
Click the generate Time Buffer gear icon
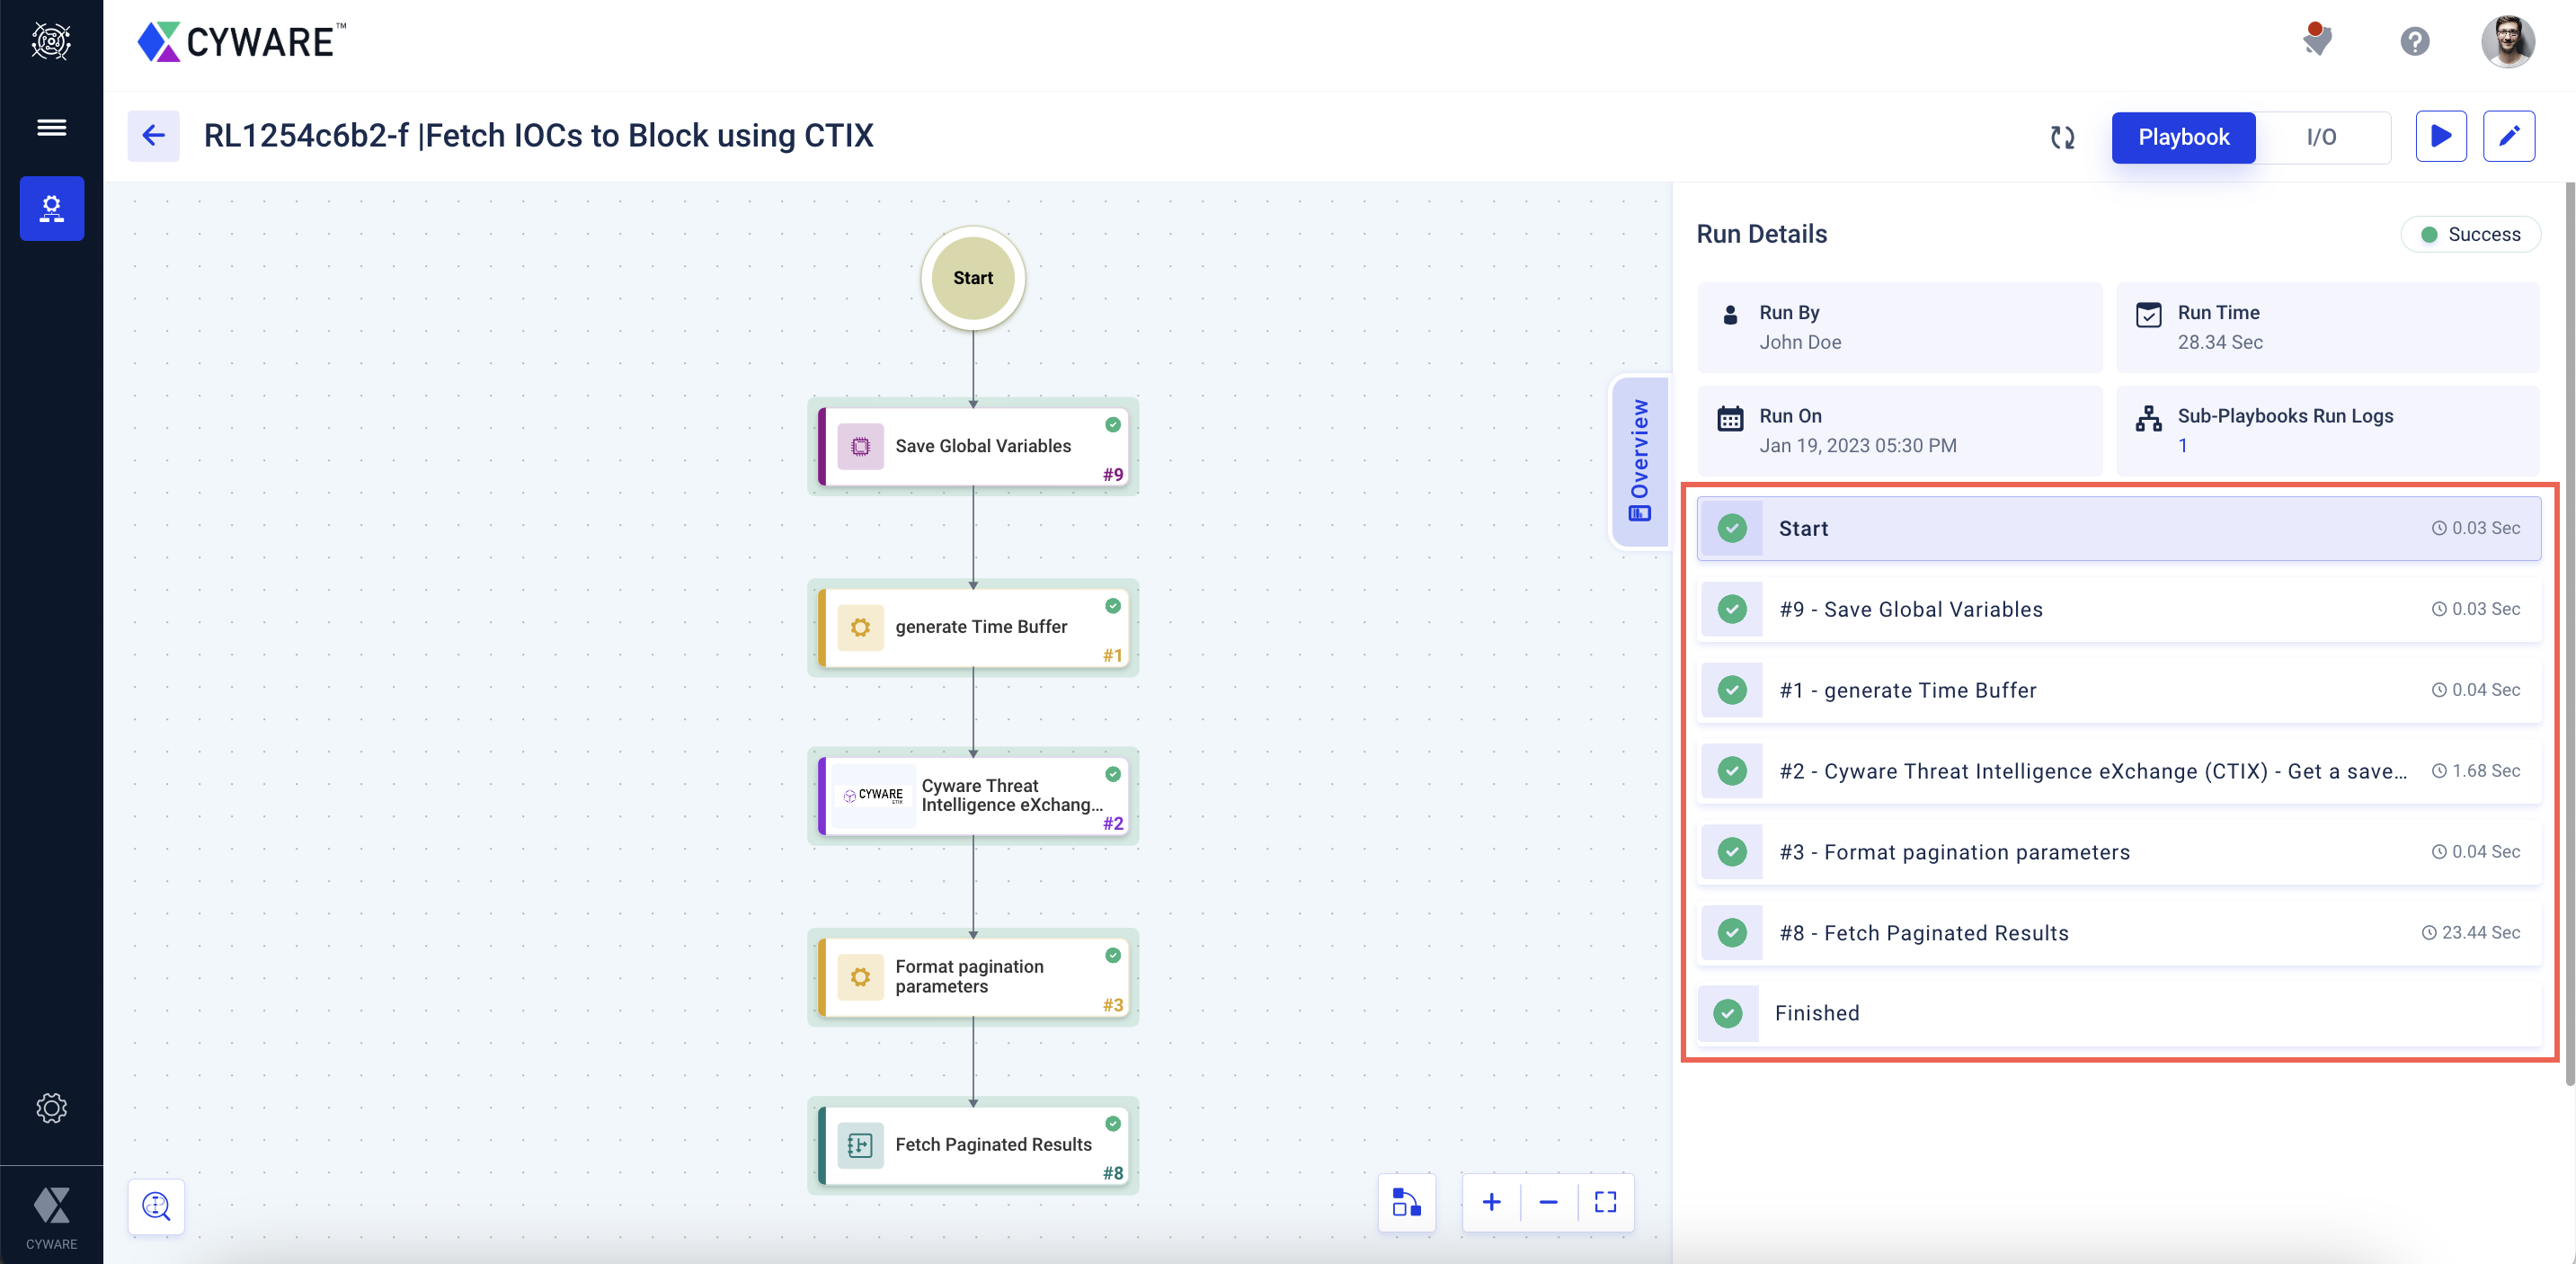click(x=860, y=627)
